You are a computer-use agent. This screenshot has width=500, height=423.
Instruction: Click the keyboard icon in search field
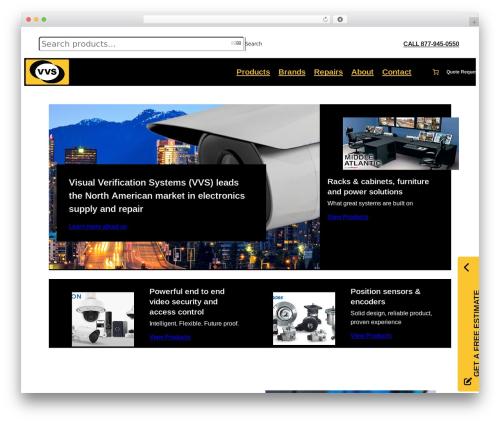point(236,43)
